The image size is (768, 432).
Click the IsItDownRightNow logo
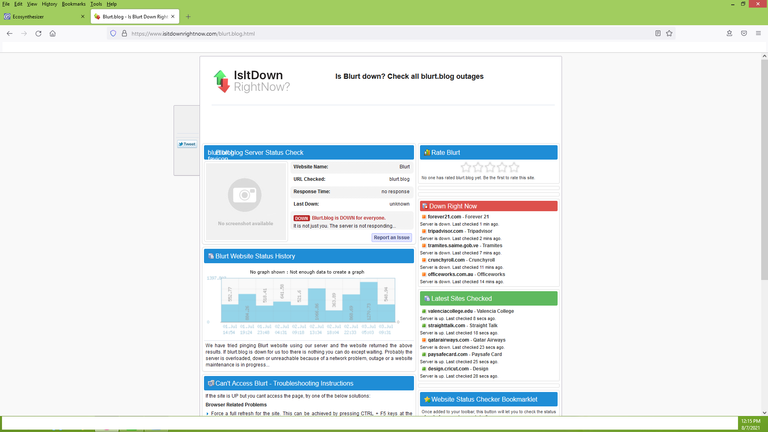tap(251, 81)
